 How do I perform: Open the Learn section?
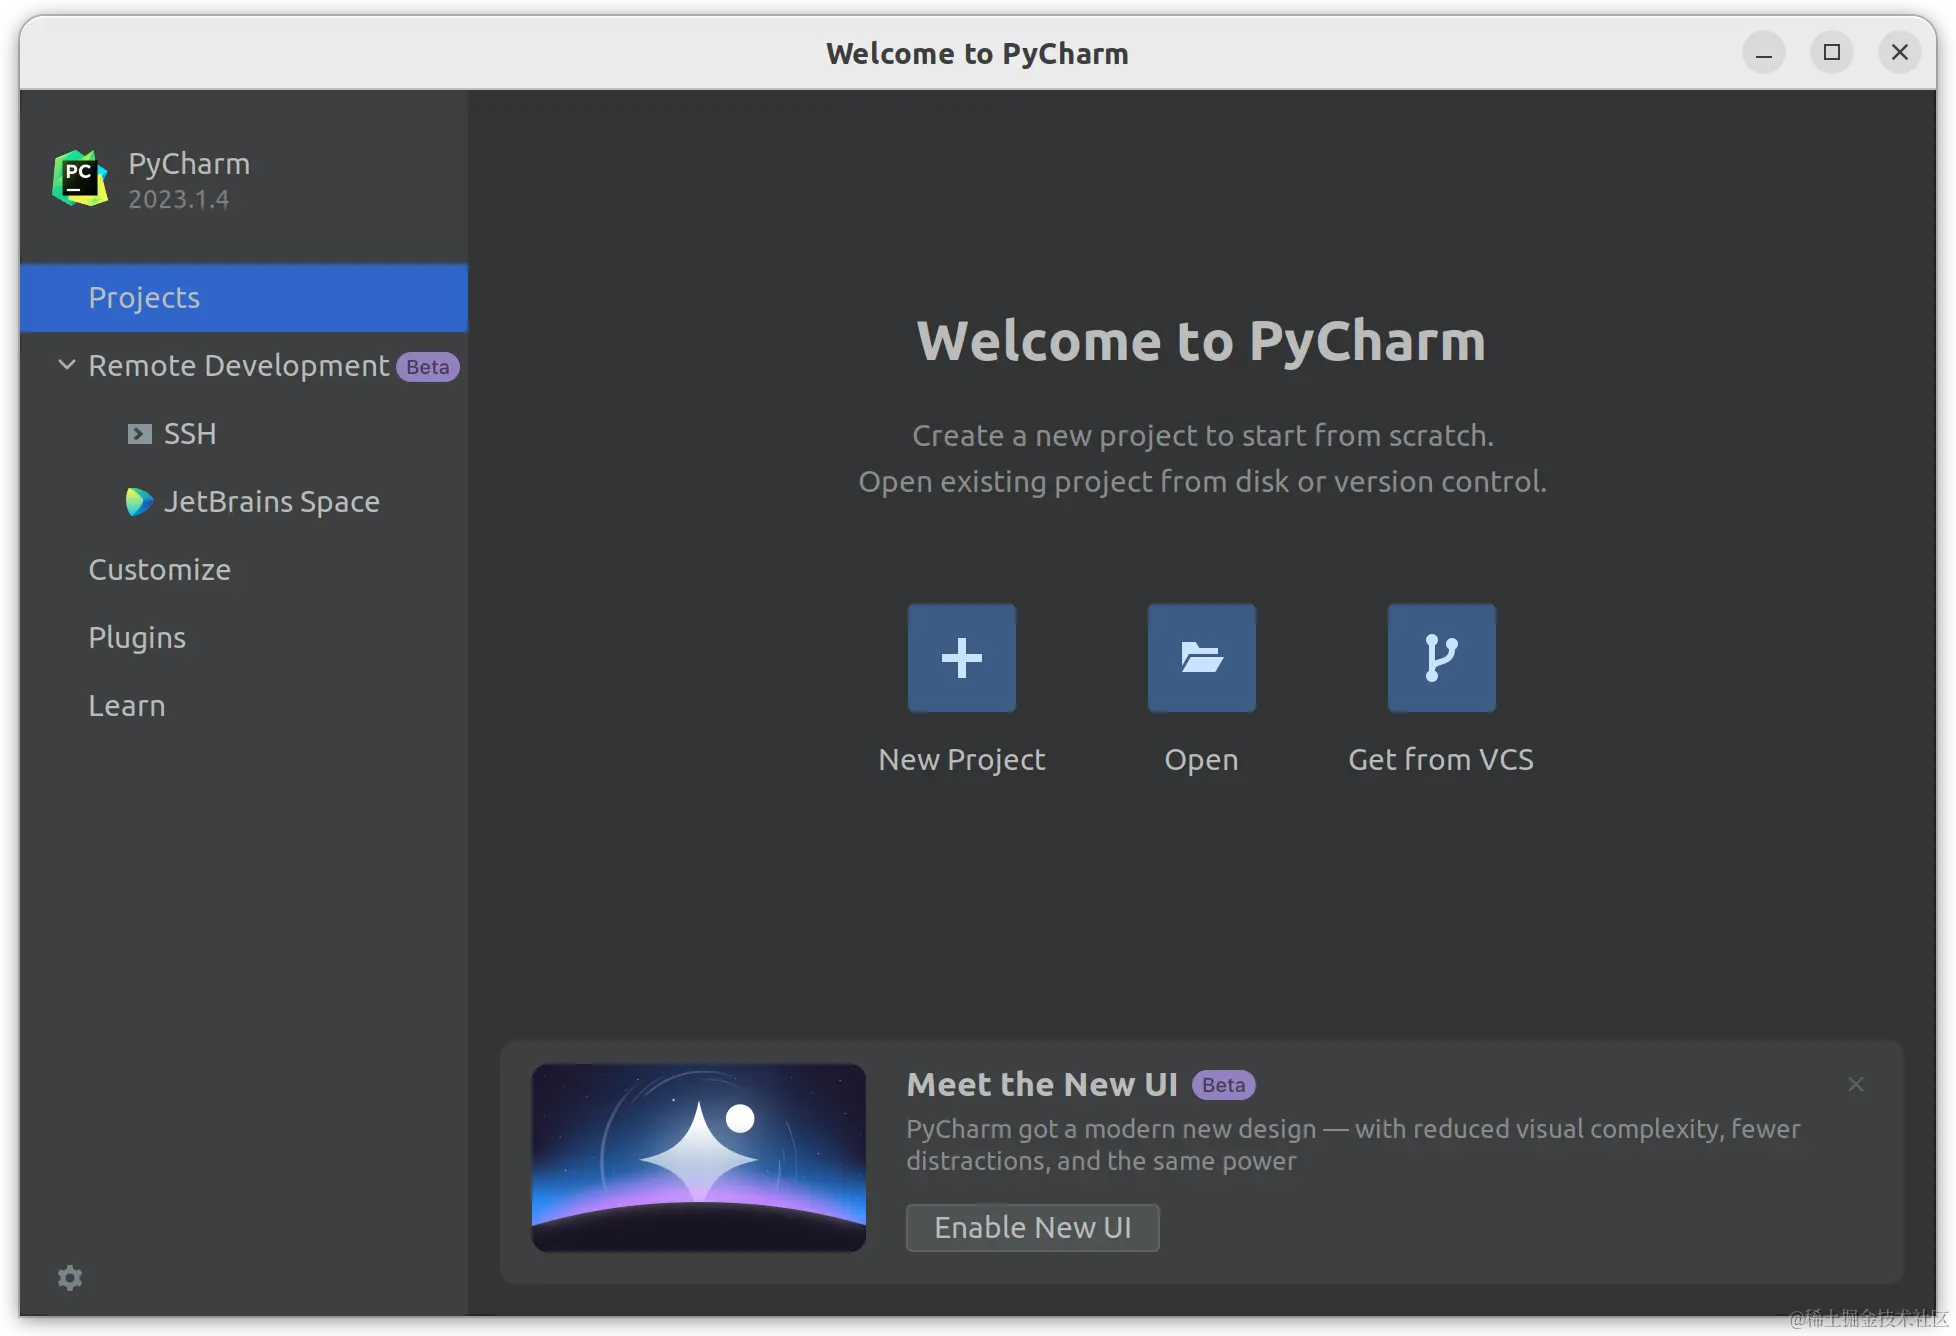(x=127, y=706)
